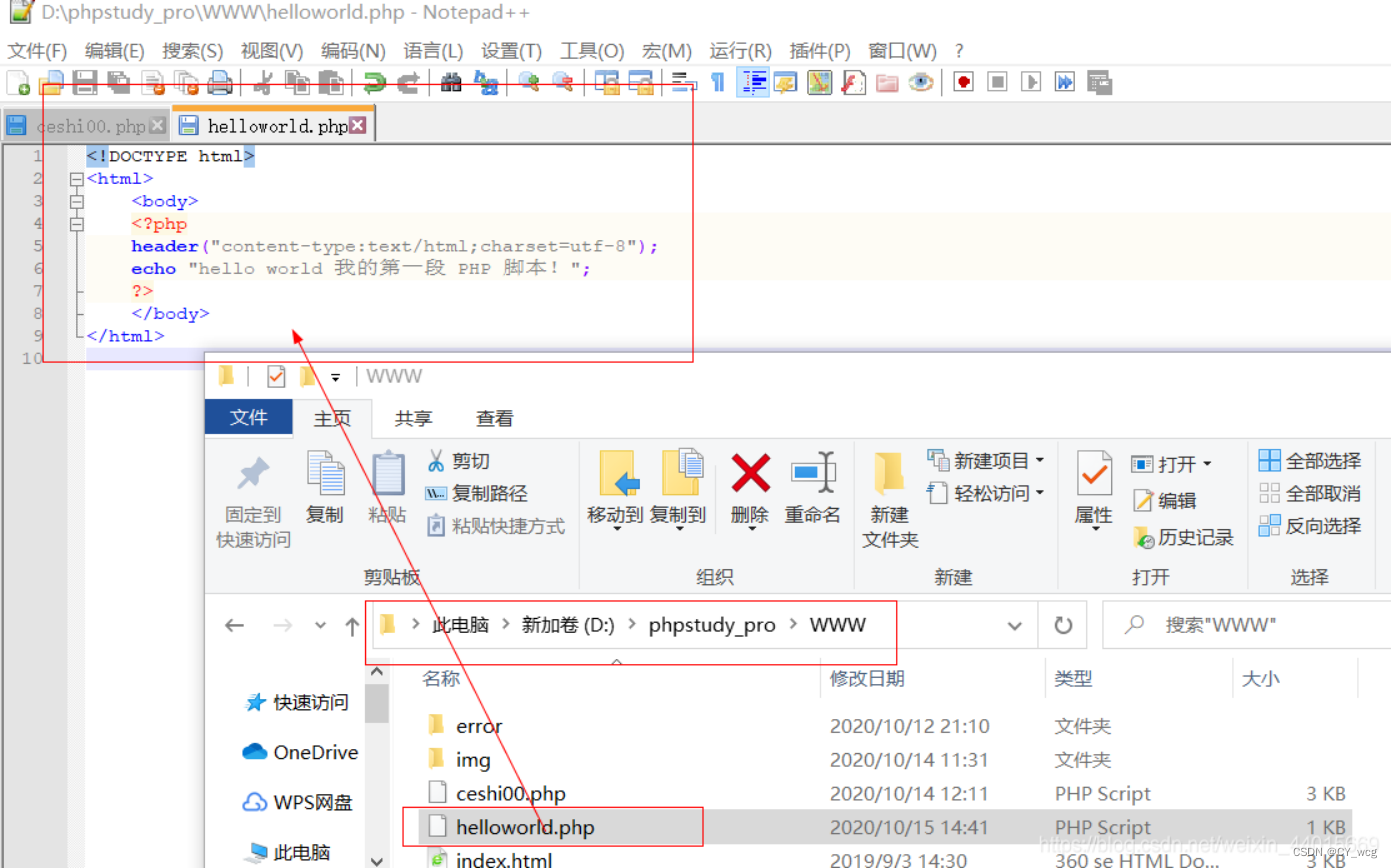Click the stop macro recording icon
The width and height of the screenshot is (1392, 868).
[x=998, y=83]
